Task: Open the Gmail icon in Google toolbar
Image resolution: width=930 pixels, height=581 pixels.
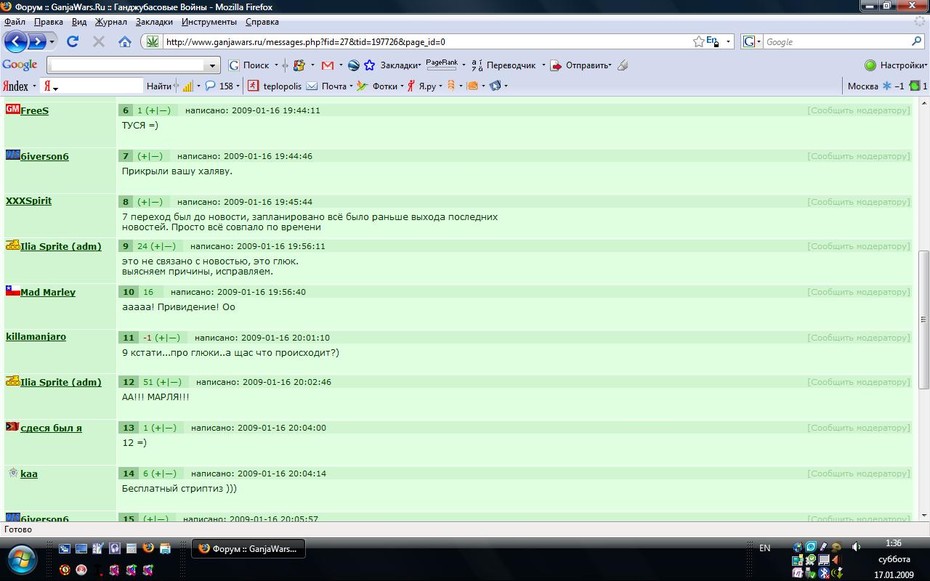Action: click(327, 65)
